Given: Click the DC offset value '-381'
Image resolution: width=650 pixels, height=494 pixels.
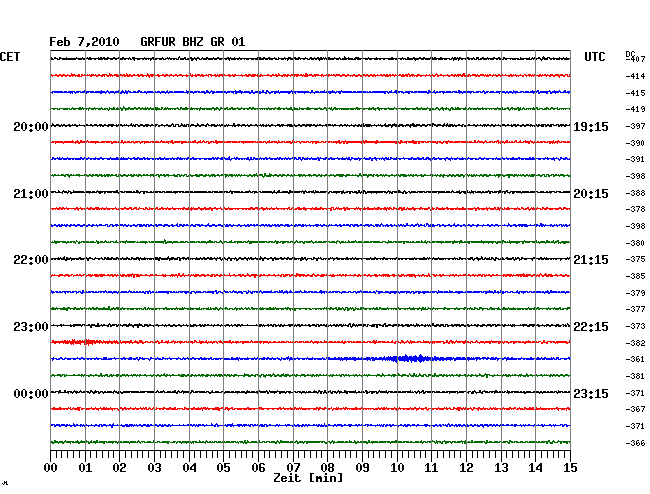Looking at the screenshot, I should (x=635, y=376).
